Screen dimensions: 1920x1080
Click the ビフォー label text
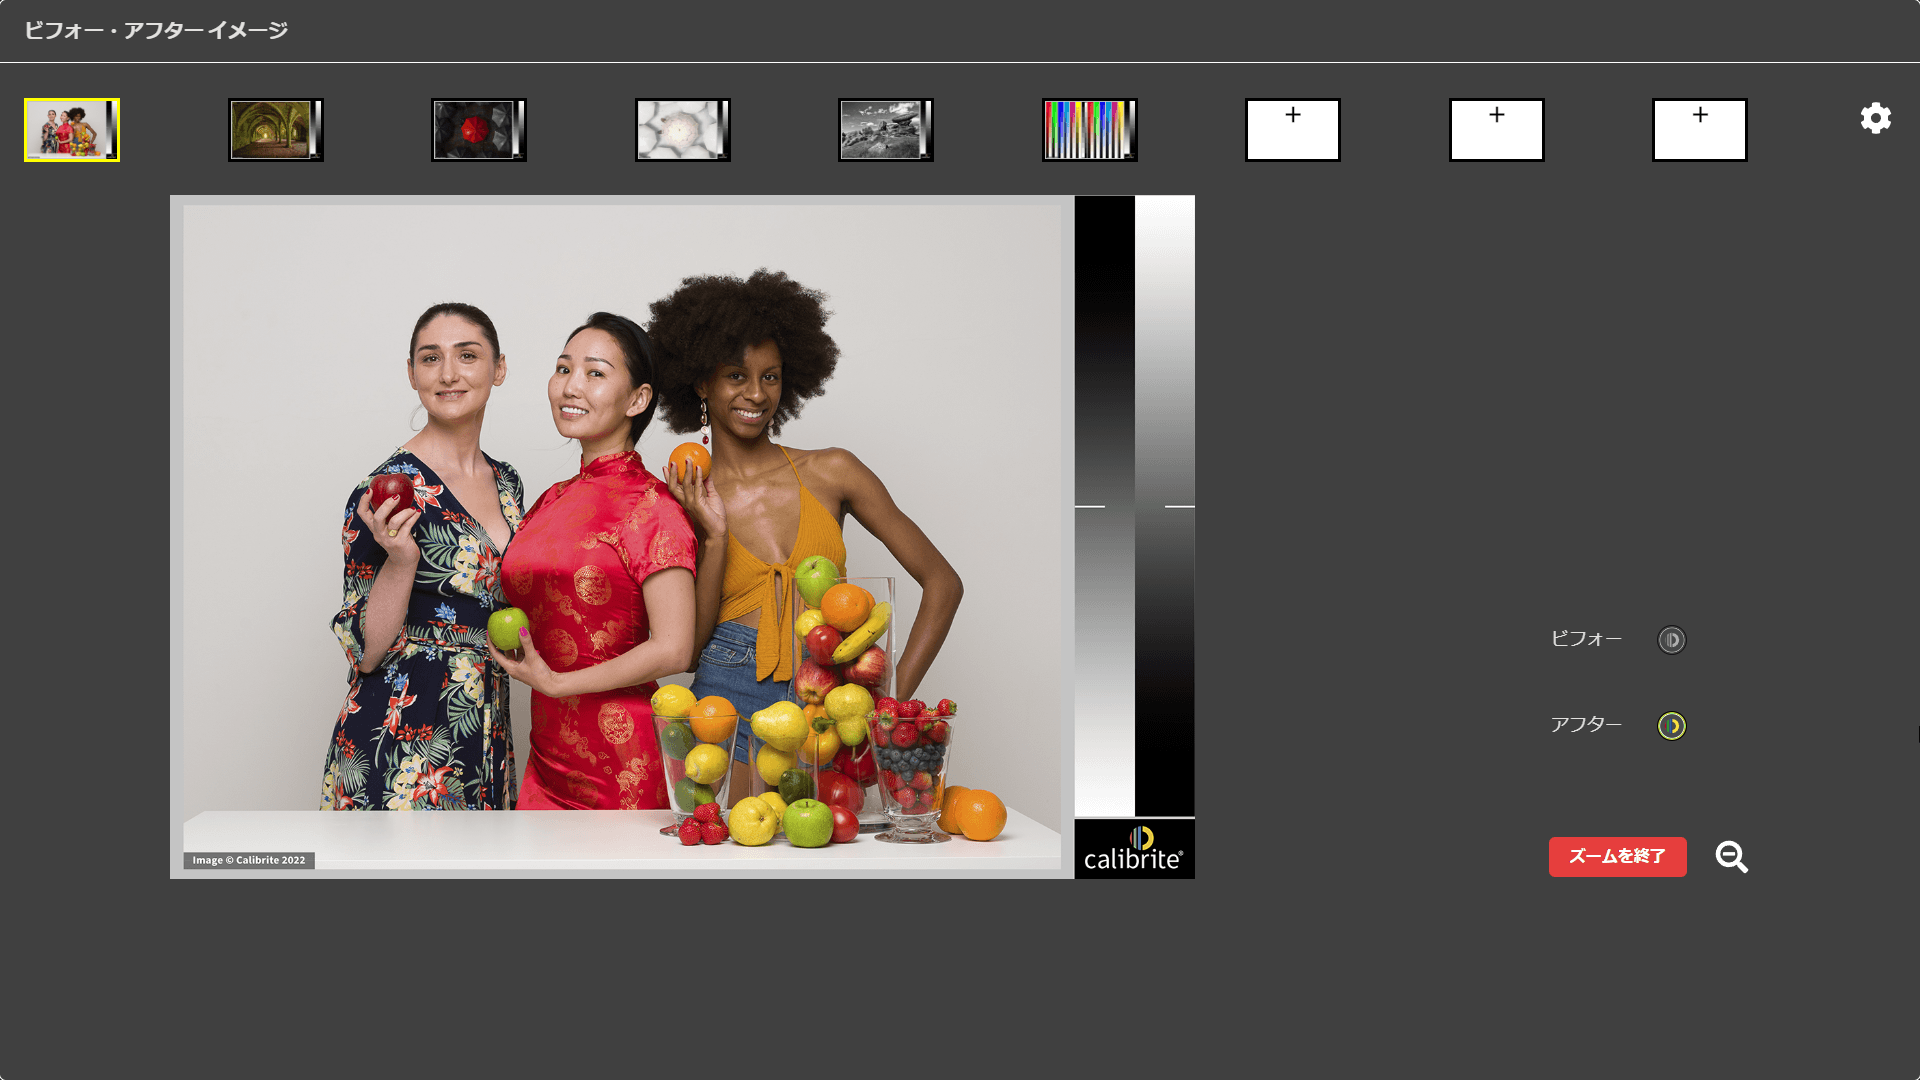[1586, 639]
